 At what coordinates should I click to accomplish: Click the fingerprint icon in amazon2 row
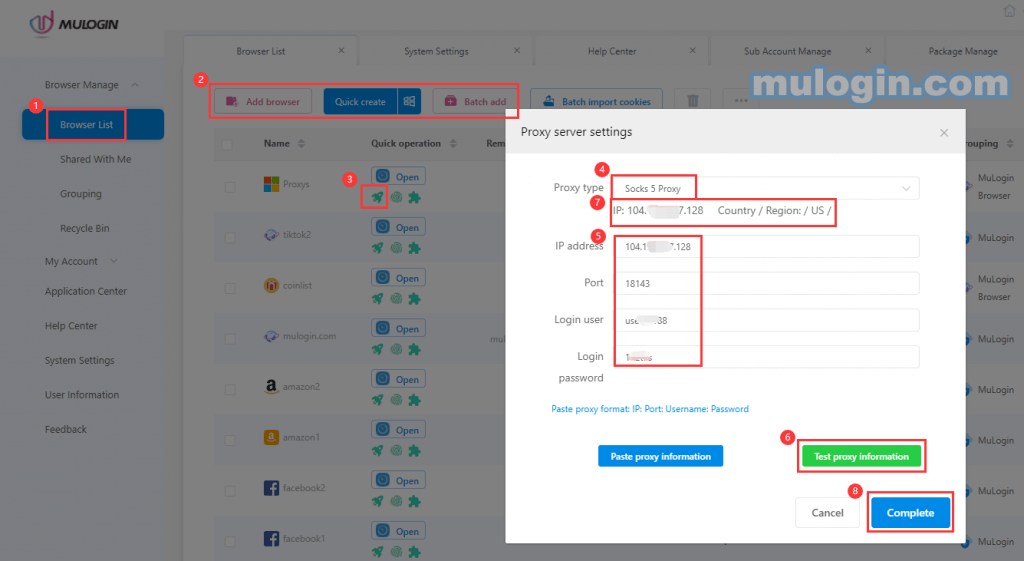point(396,400)
